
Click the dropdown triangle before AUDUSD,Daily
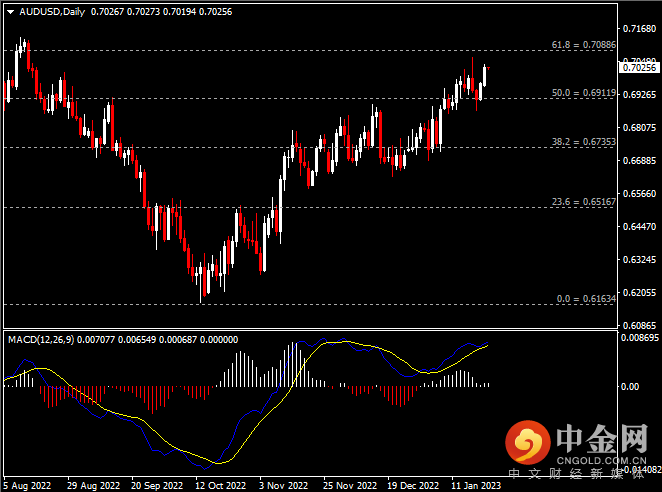(11, 12)
